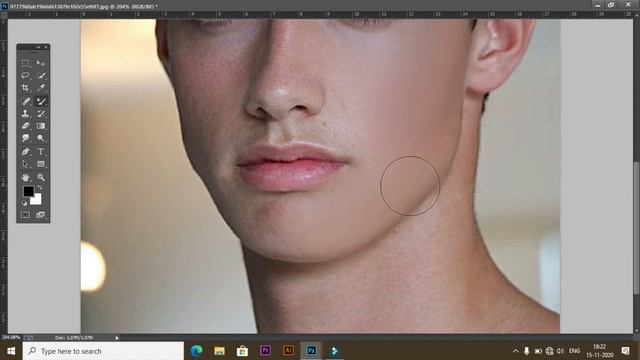This screenshot has width=640, height=360.
Task: Open the white background color picker
Action: [x=37, y=200]
